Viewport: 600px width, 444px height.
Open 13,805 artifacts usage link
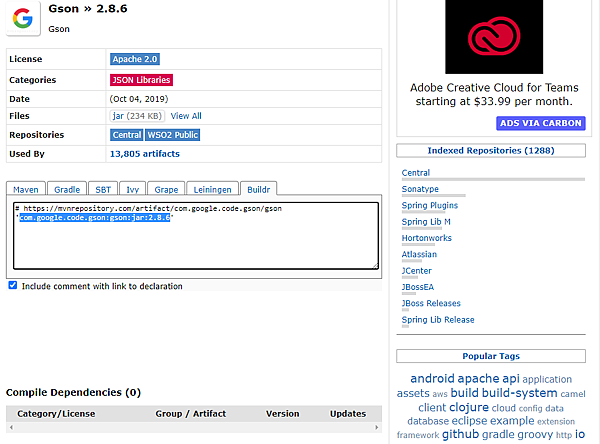(x=145, y=154)
